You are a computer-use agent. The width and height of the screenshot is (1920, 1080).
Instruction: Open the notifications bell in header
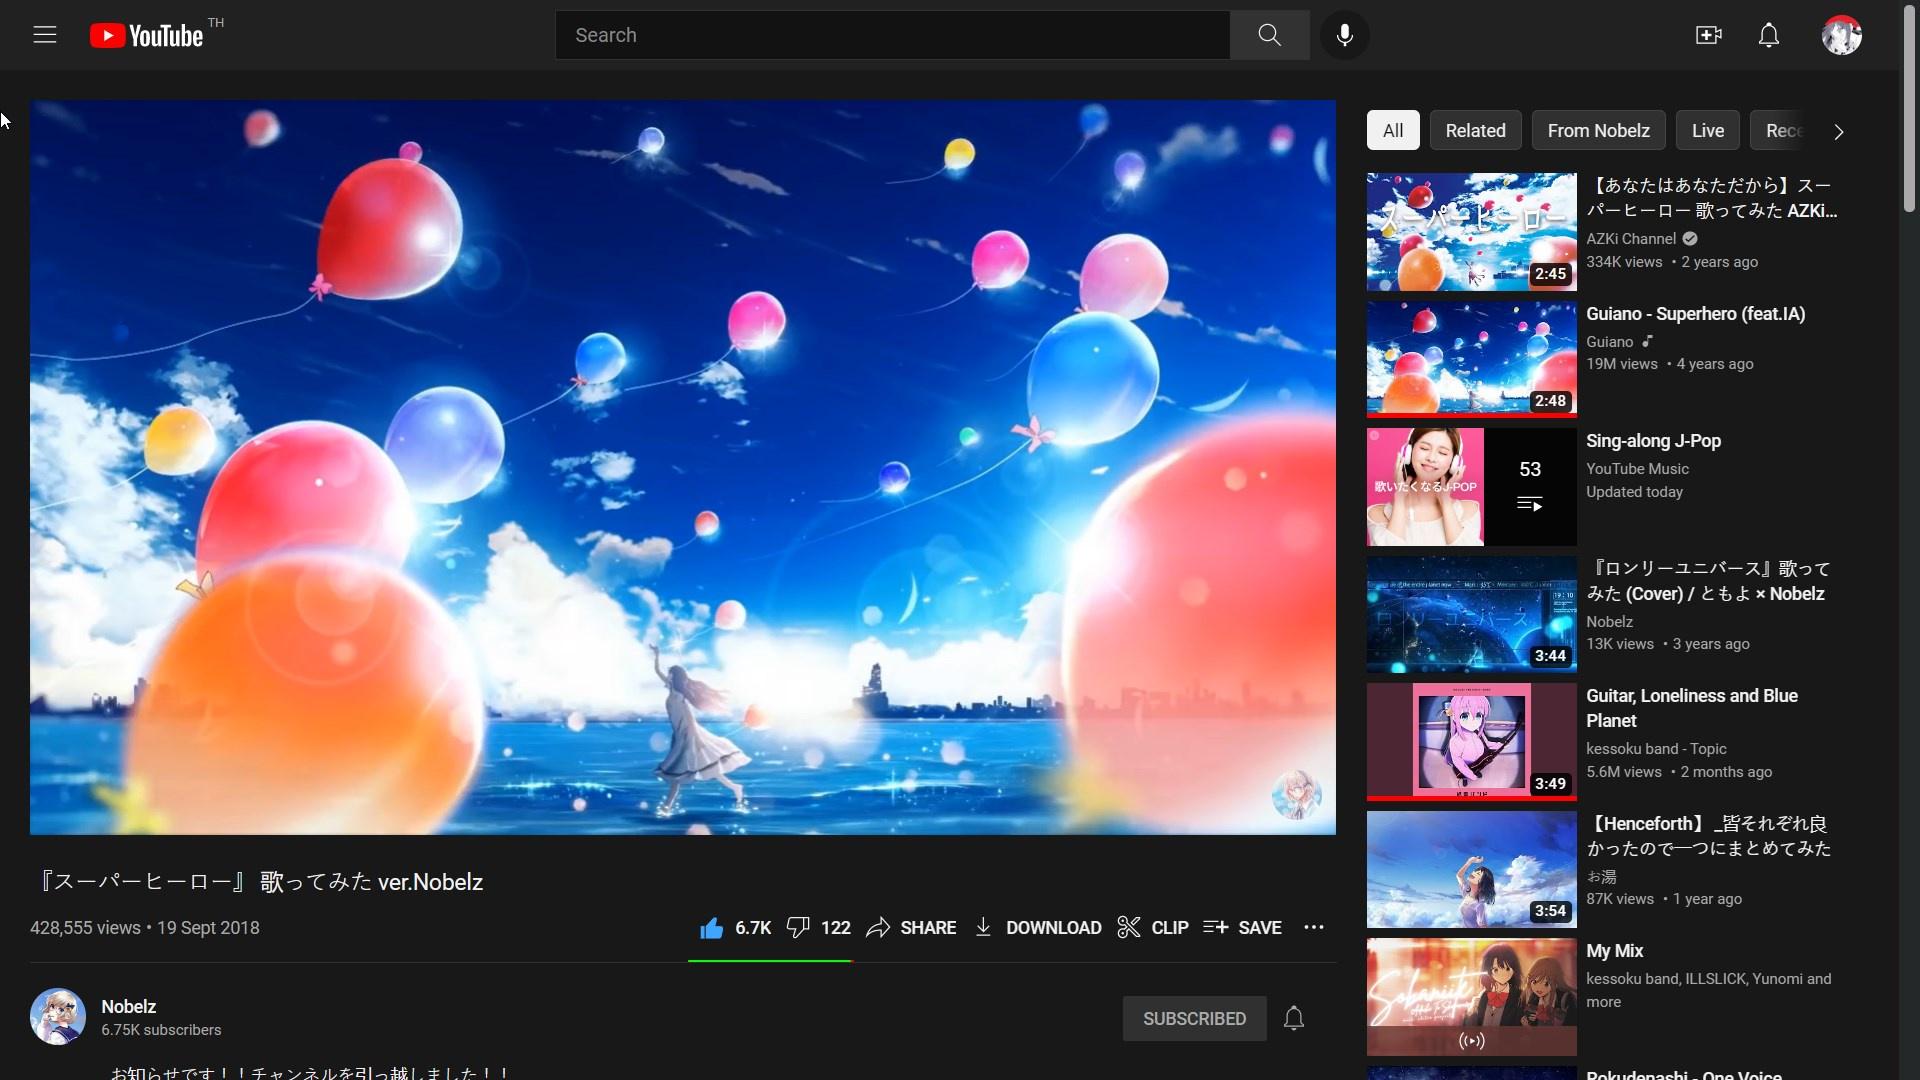tap(1768, 35)
